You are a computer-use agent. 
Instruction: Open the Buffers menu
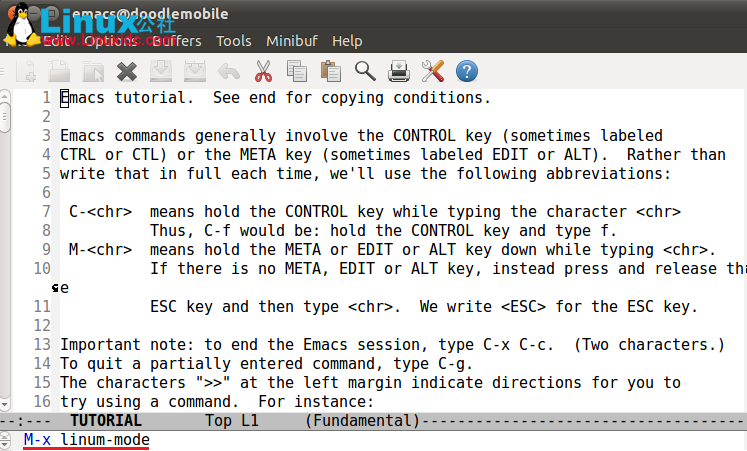177,41
